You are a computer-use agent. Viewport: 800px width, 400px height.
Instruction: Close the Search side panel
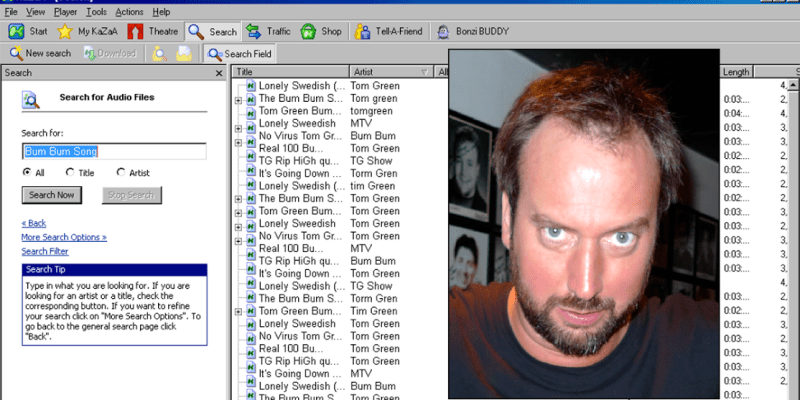click(x=219, y=73)
